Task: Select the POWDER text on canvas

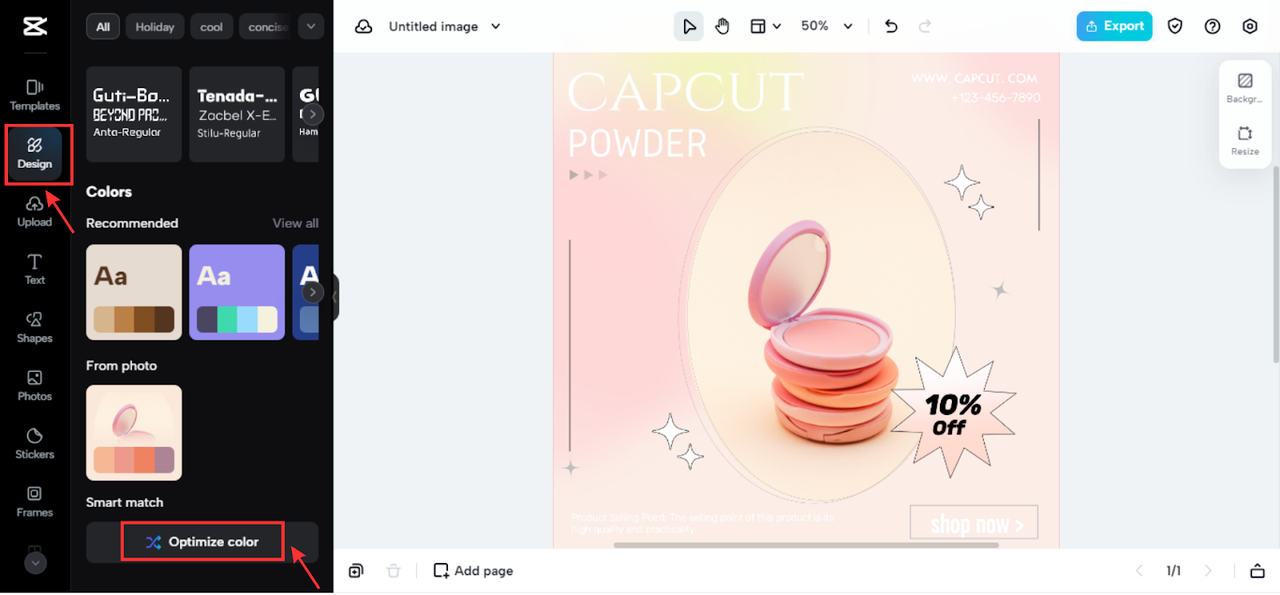Action: (637, 144)
